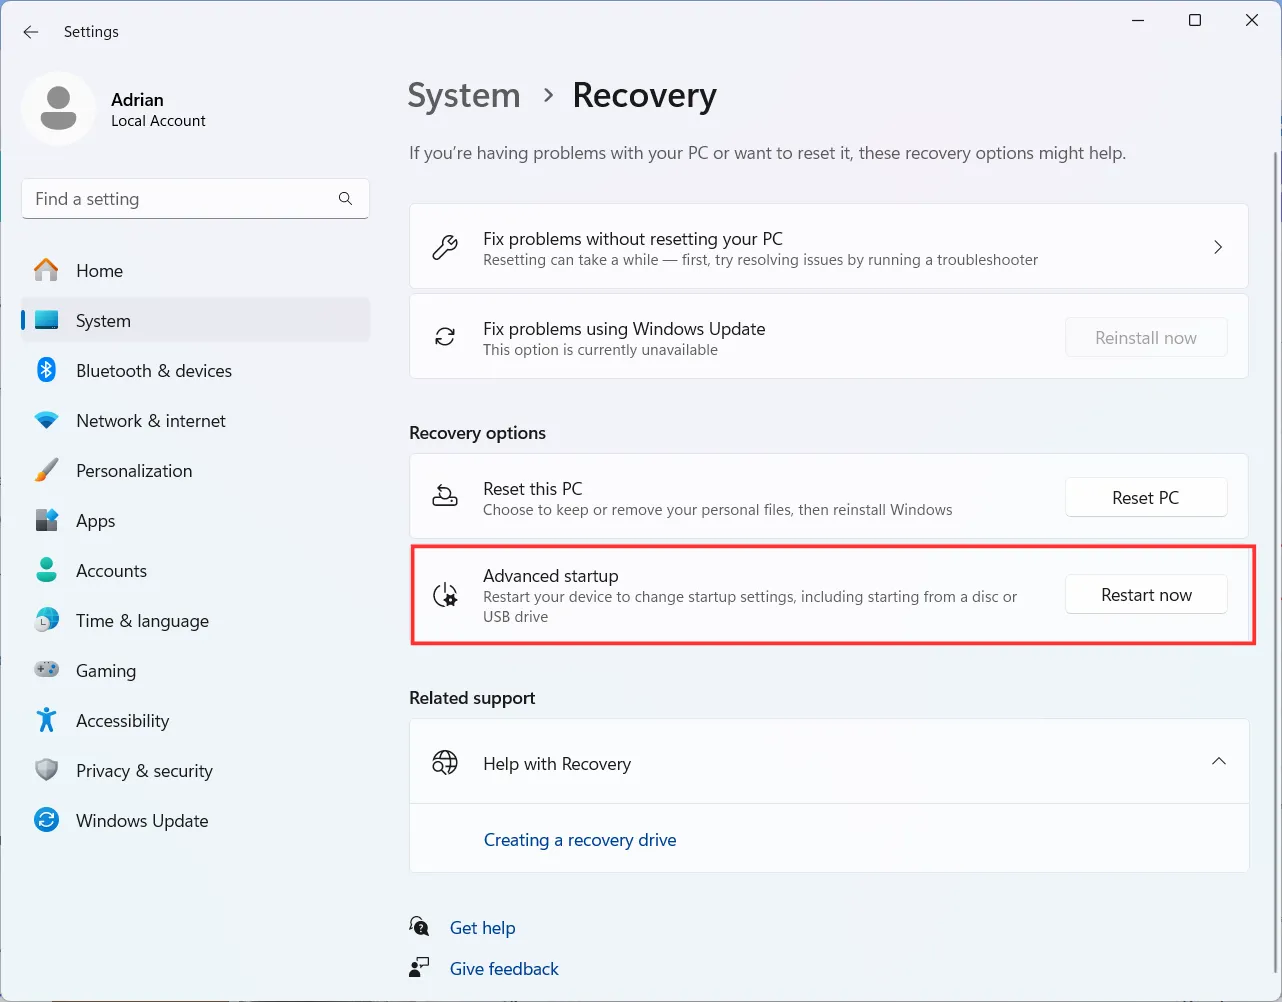Click the Recovery page title
Image resolution: width=1282 pixels, height=1002 pixels.
[644, 95]
